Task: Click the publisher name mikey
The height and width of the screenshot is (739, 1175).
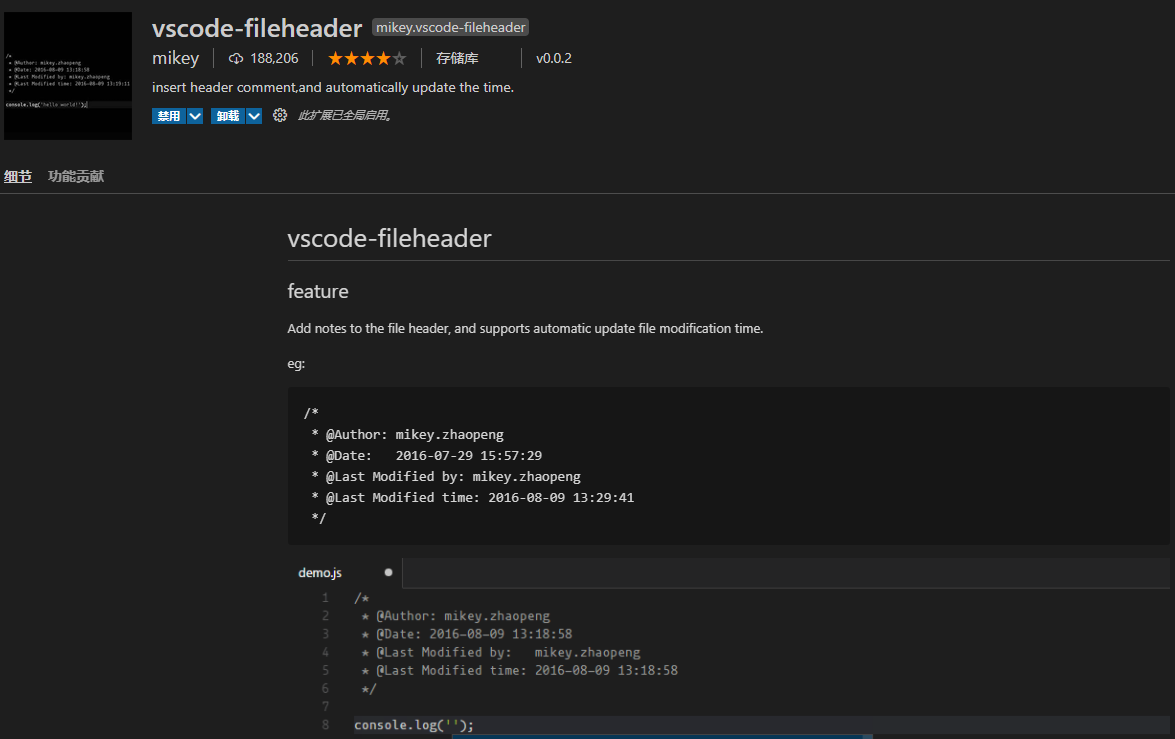Action: [x=175, y=58]
